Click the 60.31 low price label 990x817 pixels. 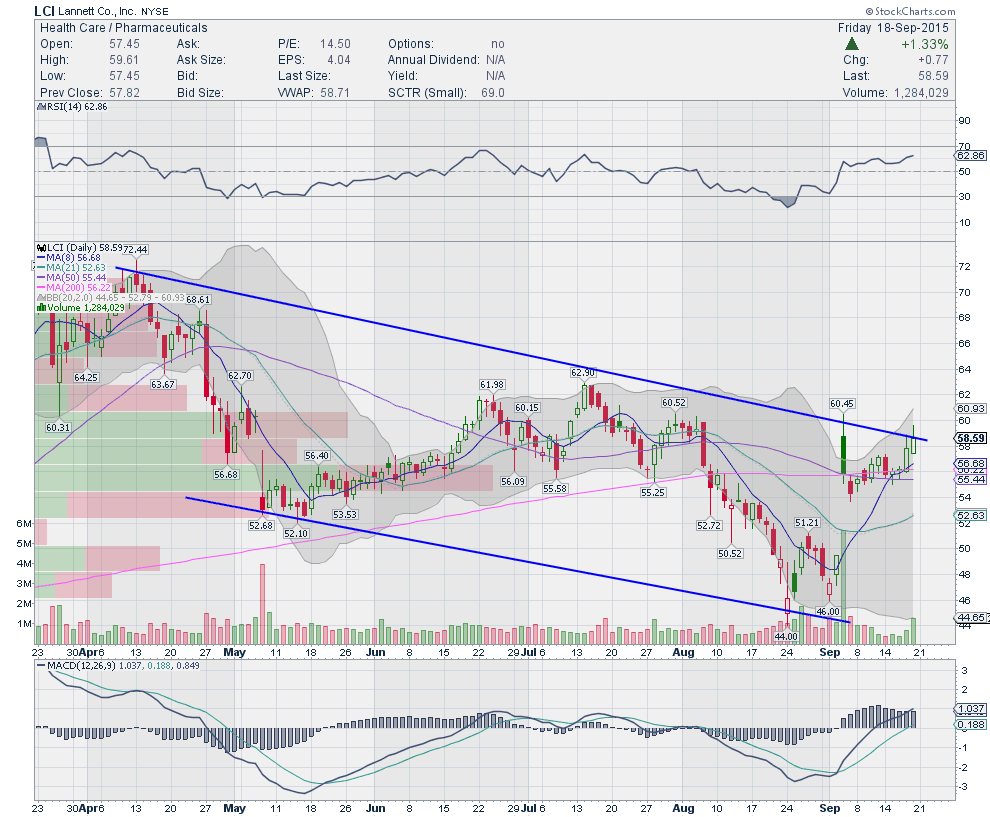coord(58,427)
